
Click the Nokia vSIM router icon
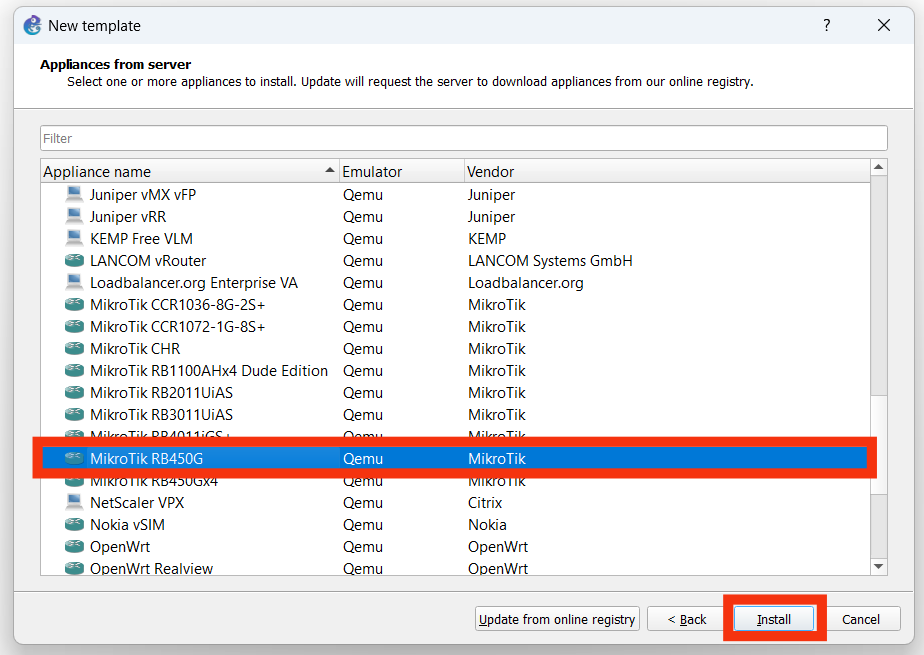click(x=75, y=525)
